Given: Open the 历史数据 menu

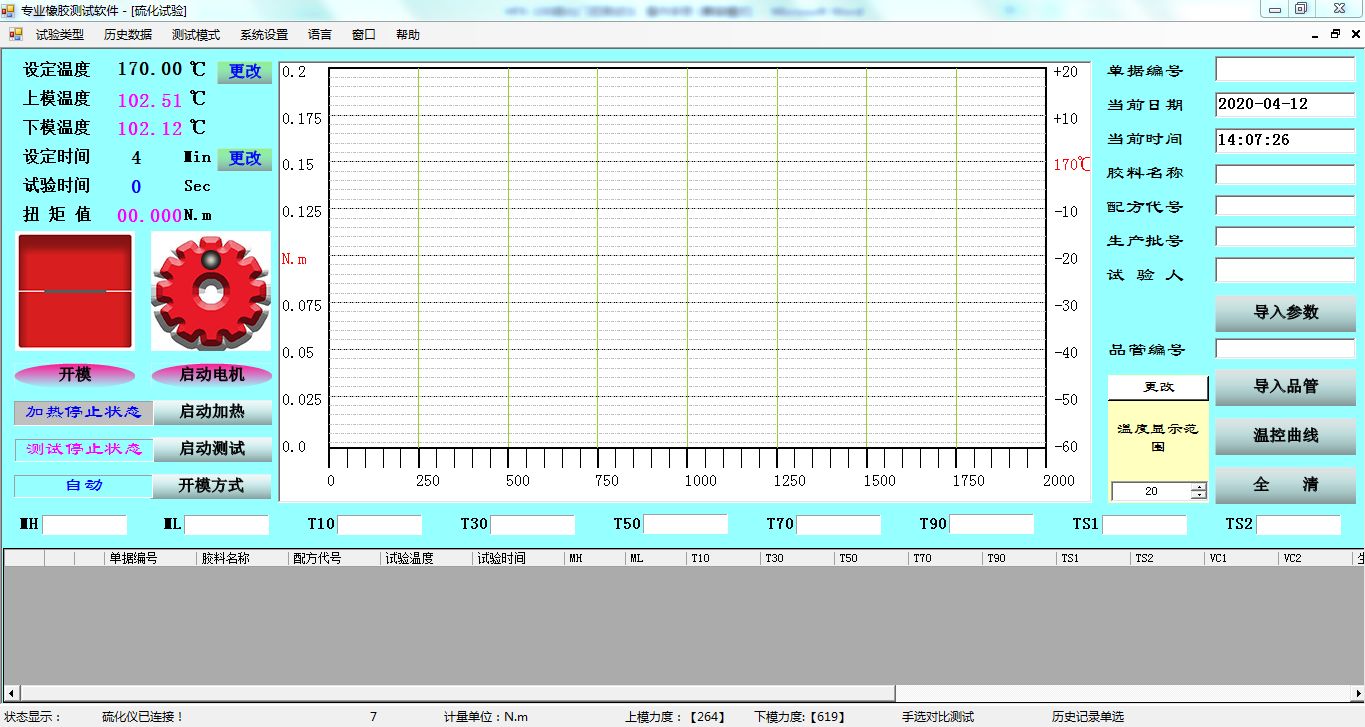Looking at the screenshot, I should (x=128, y=34).
